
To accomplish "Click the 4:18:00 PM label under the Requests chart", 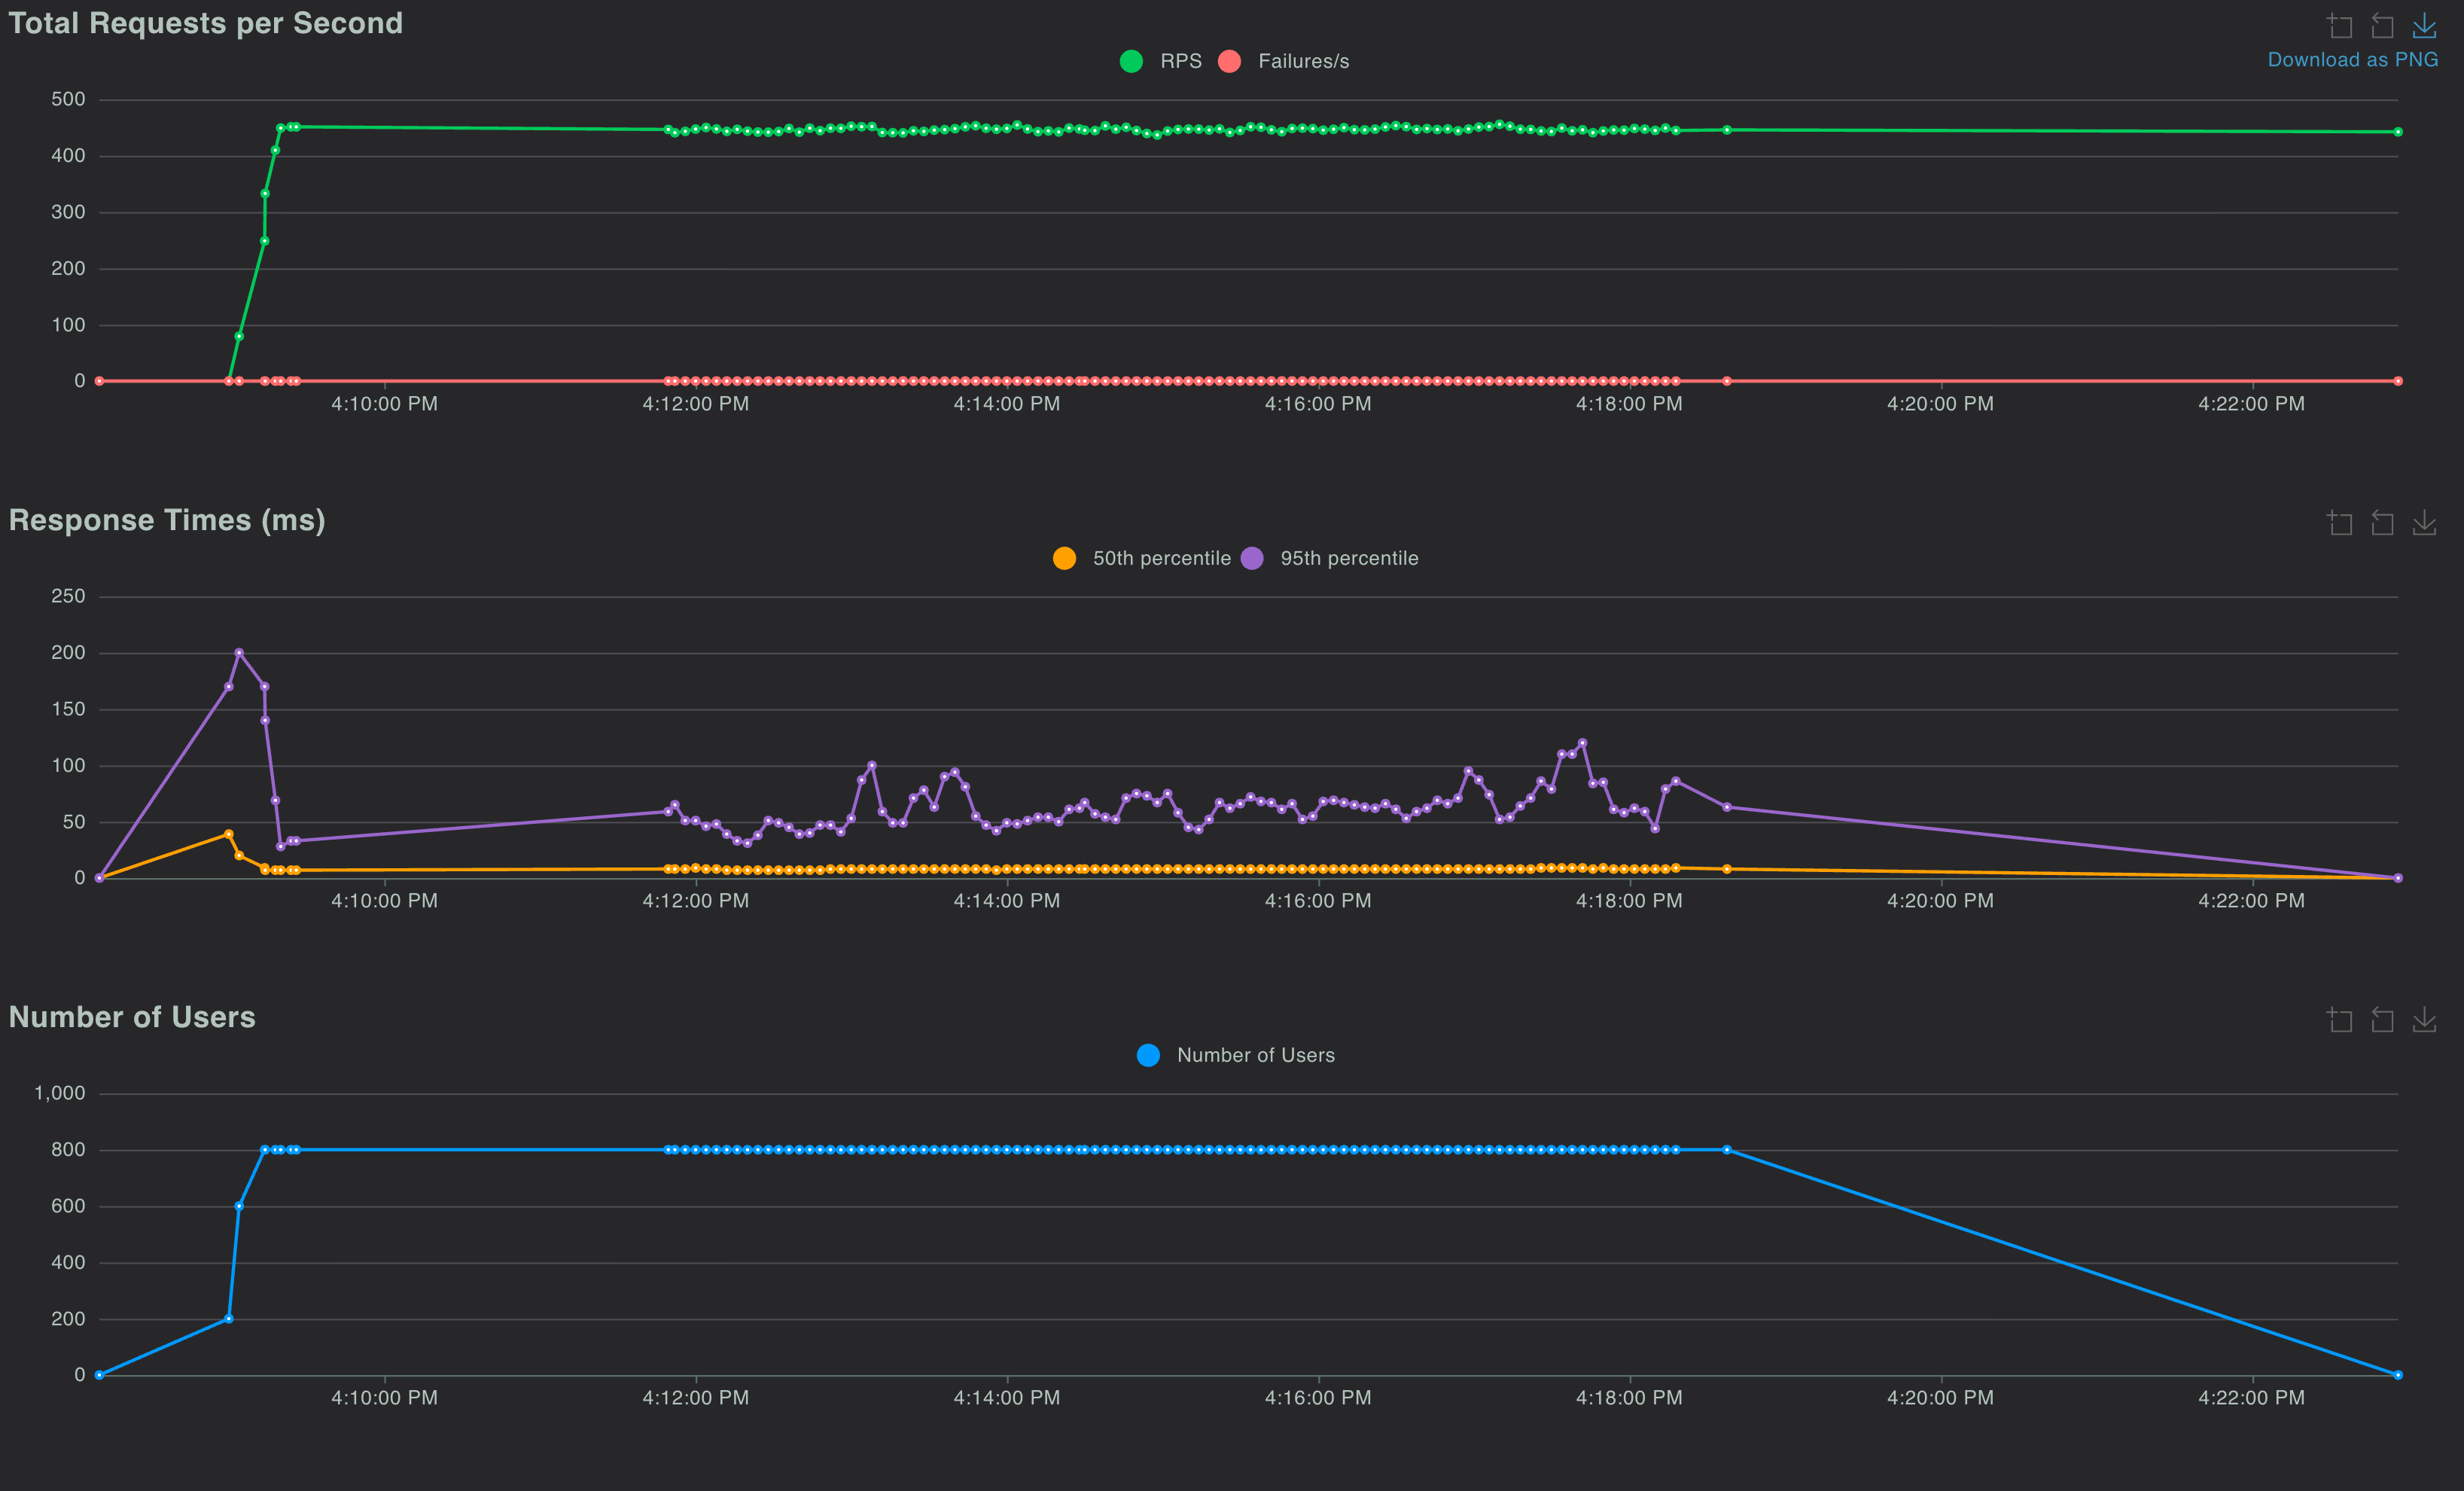I will coord(1630,404).
